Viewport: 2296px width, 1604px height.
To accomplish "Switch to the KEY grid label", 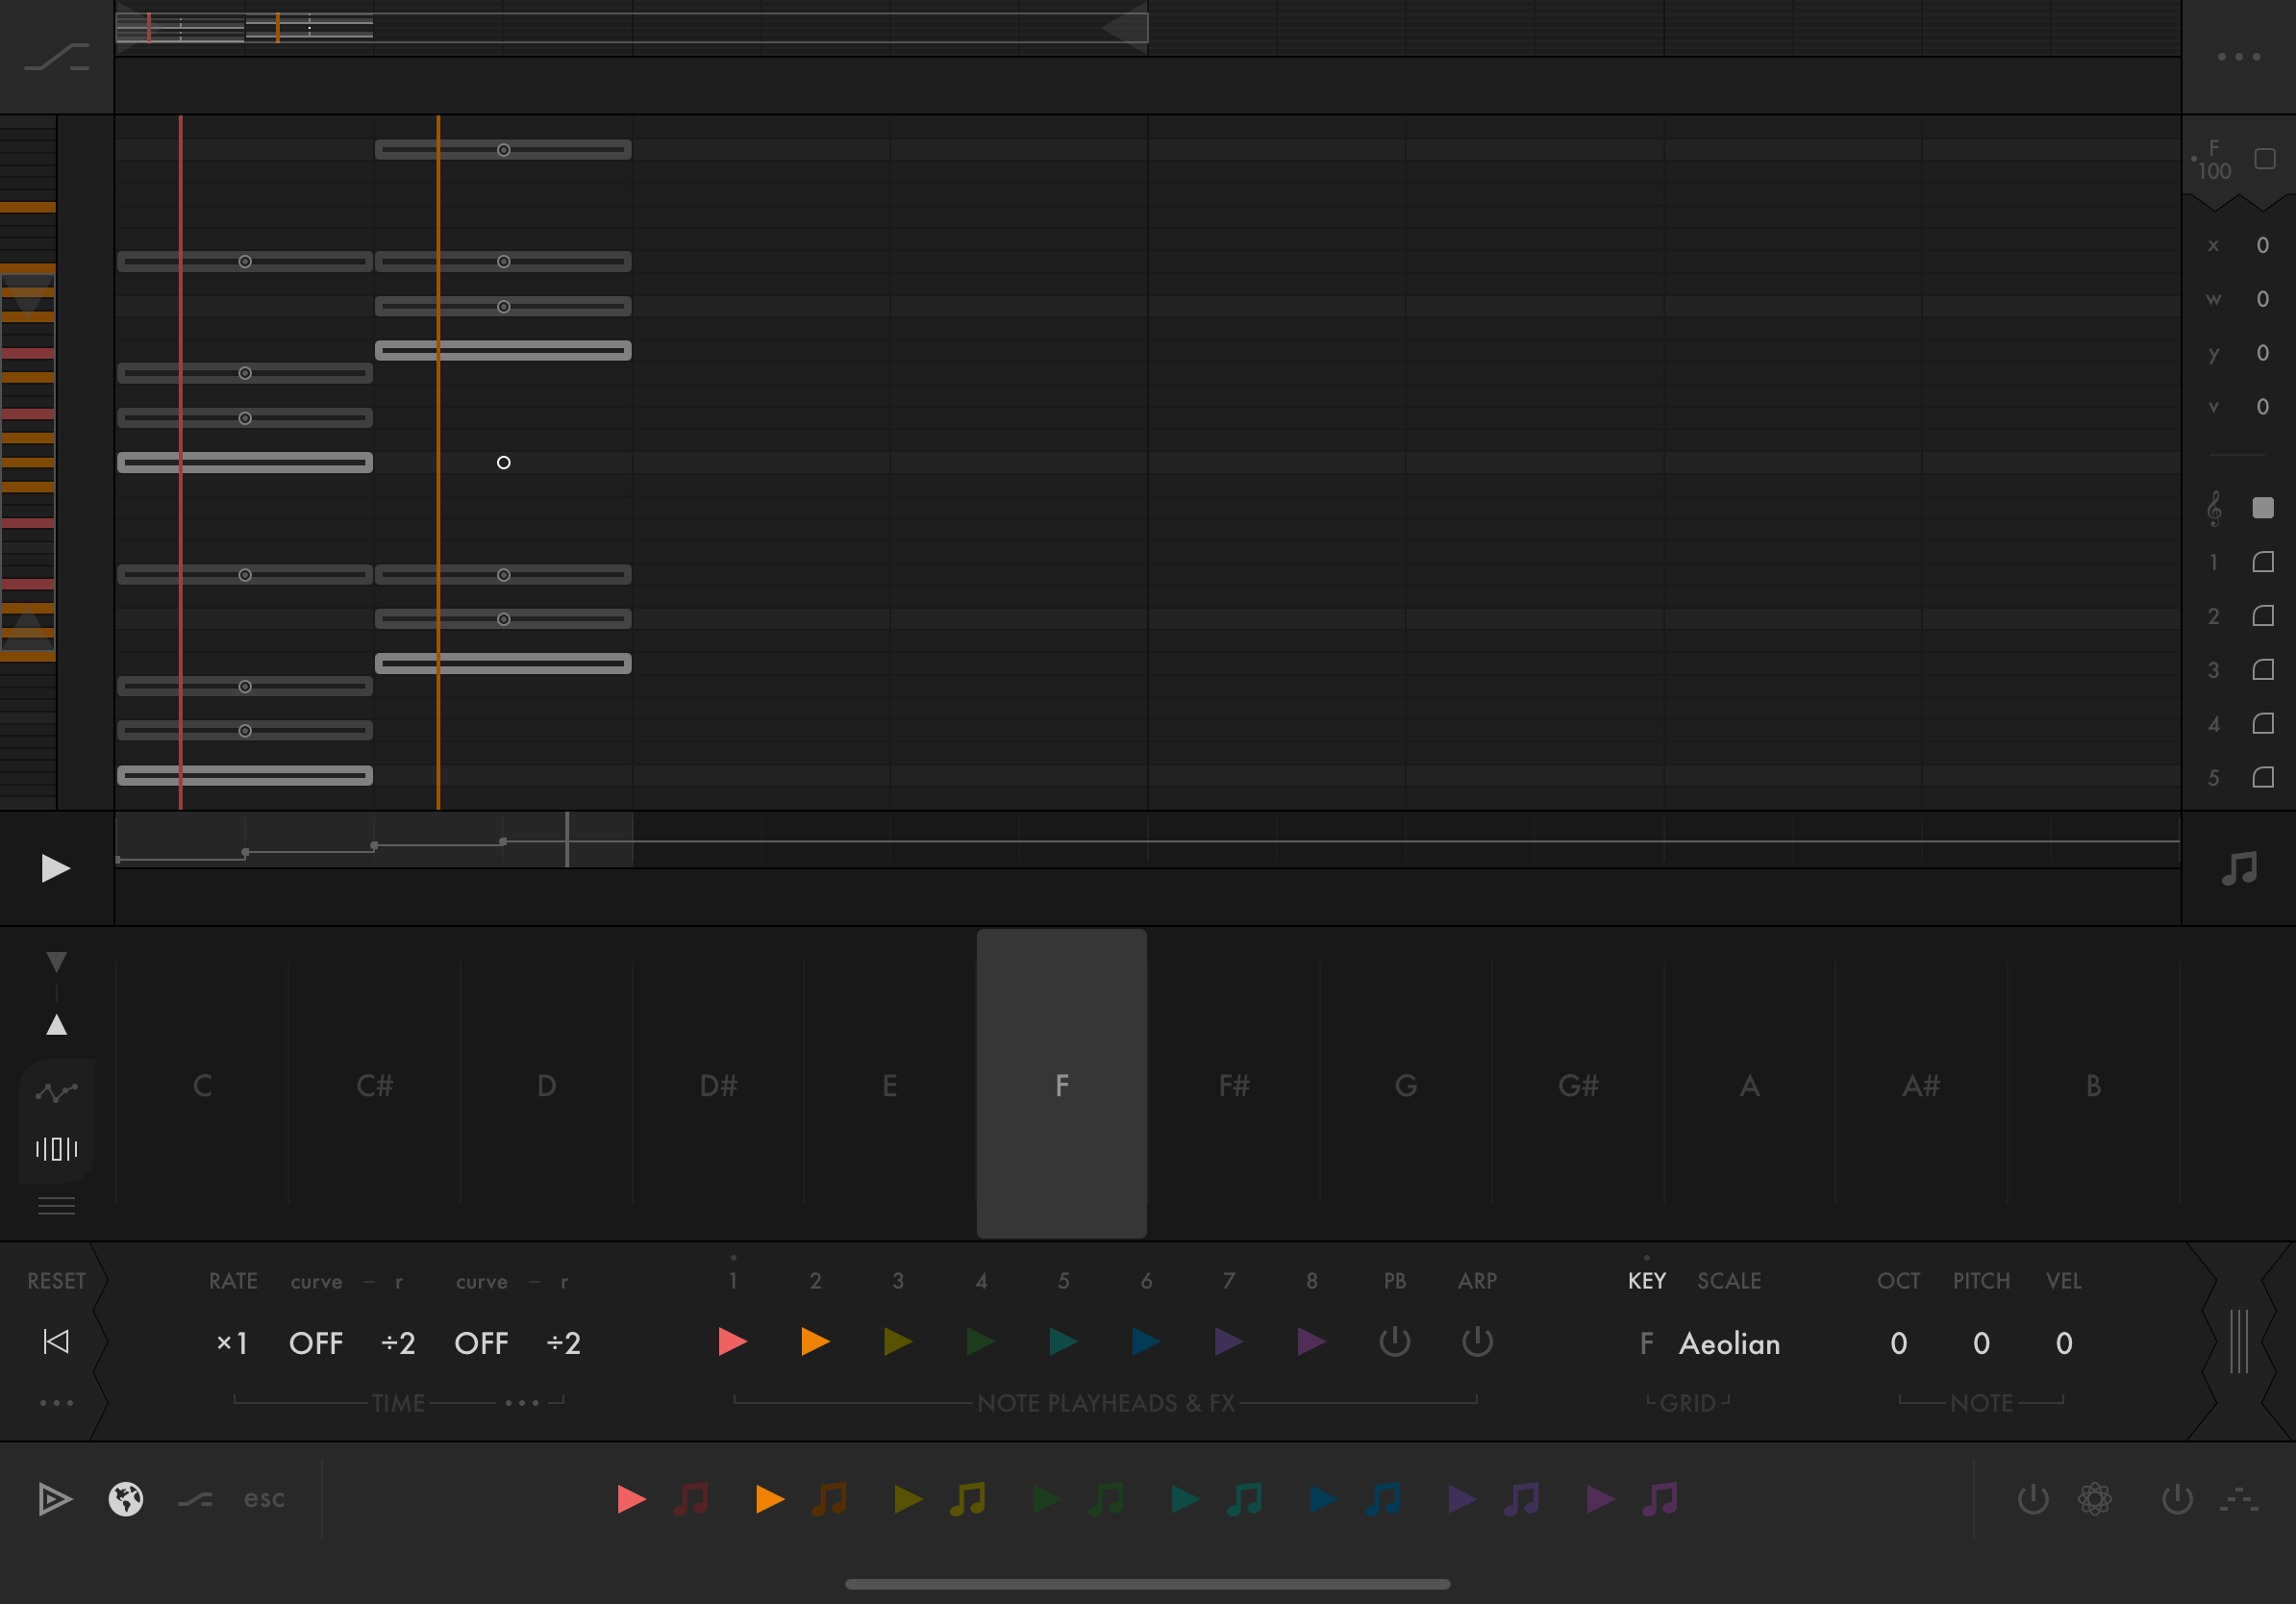I will click(x=1646, y=1281).
